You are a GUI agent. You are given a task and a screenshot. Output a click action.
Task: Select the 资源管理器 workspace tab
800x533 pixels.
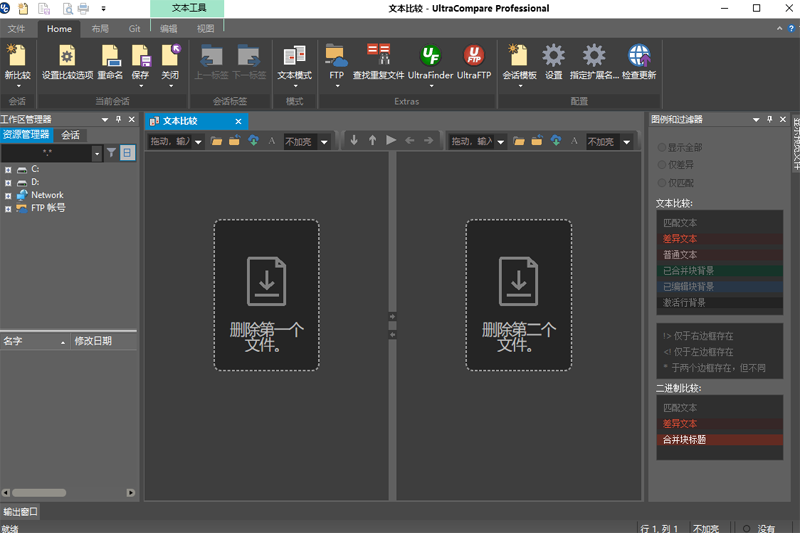[x=26, y=135]
